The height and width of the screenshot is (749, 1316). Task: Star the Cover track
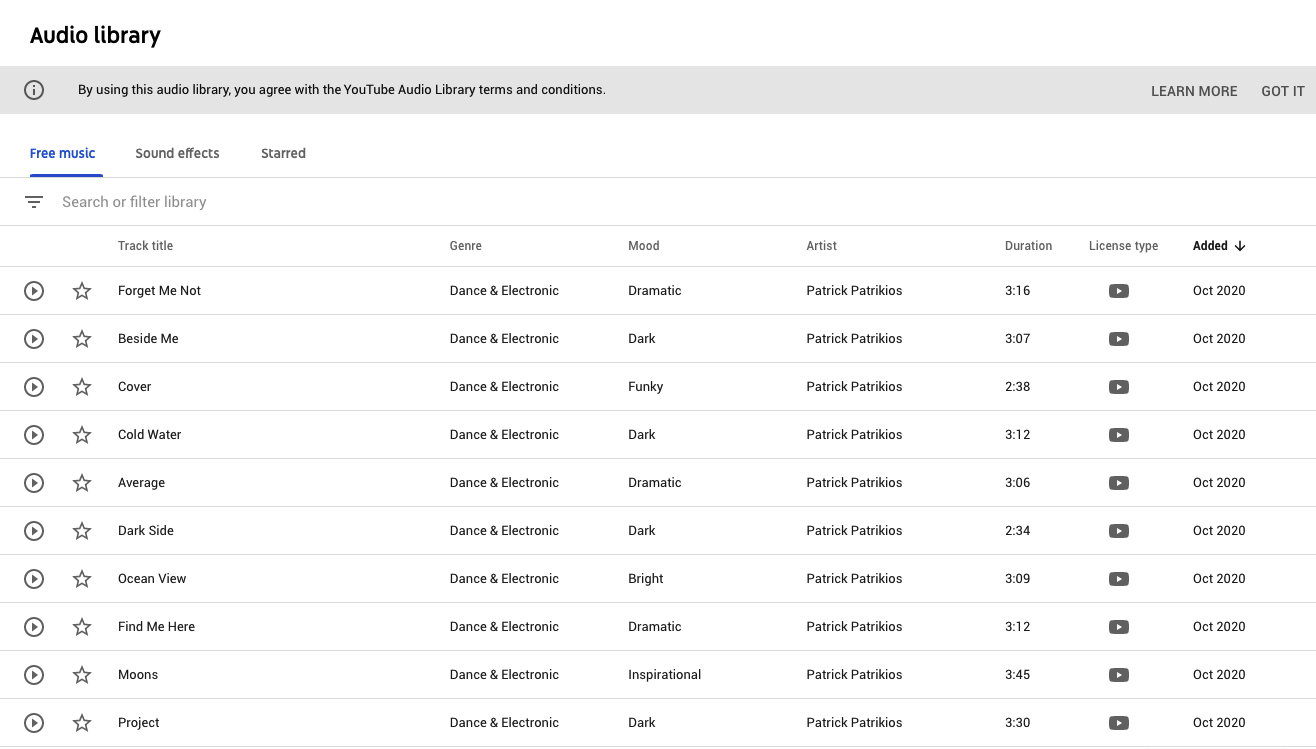coord(82,387)
